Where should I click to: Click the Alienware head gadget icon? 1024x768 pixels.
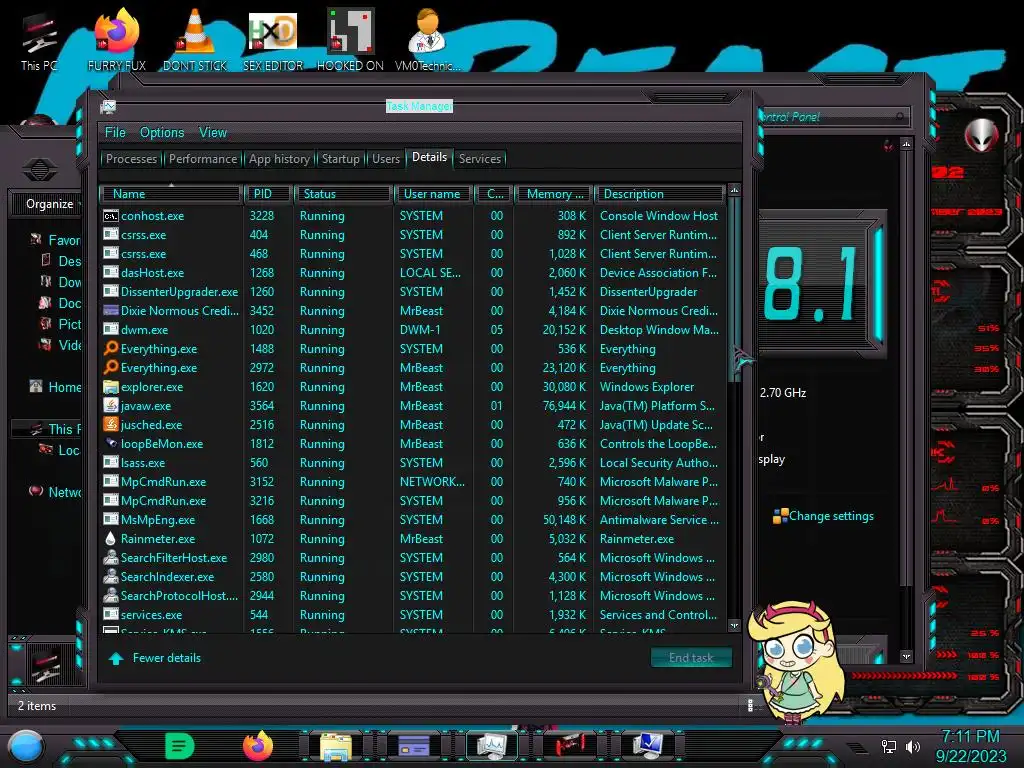(981, 136)
